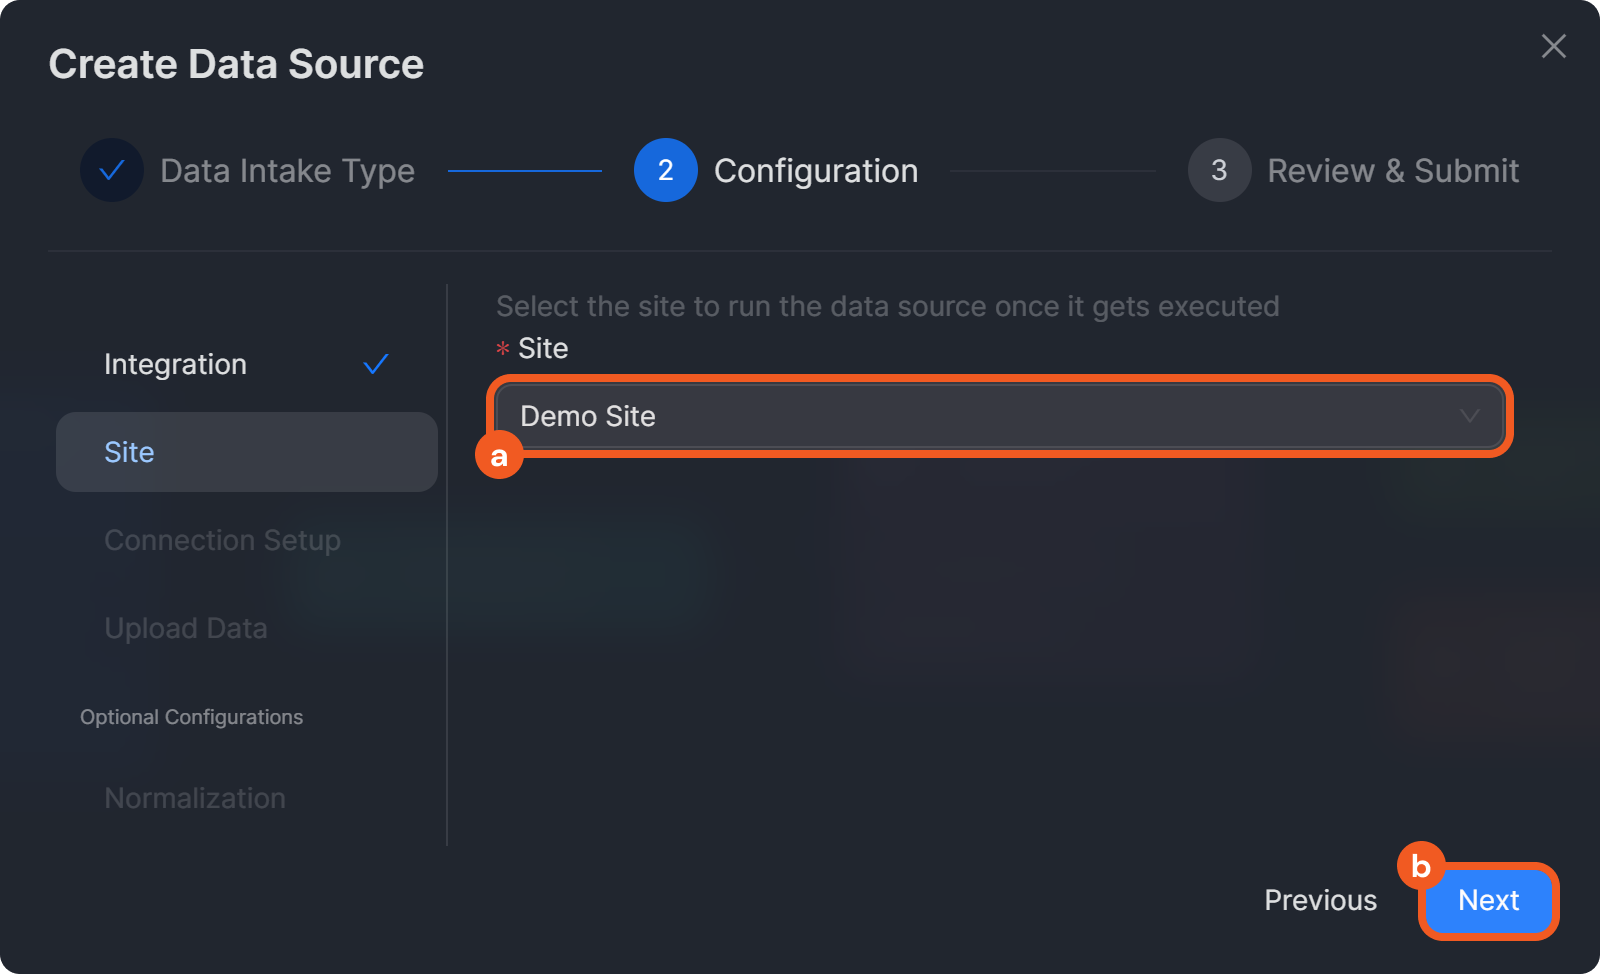Switch to the Upload Data section
Image resolution: width=1600 pixels, height=974 pixels.
click(x=186, y=628)
